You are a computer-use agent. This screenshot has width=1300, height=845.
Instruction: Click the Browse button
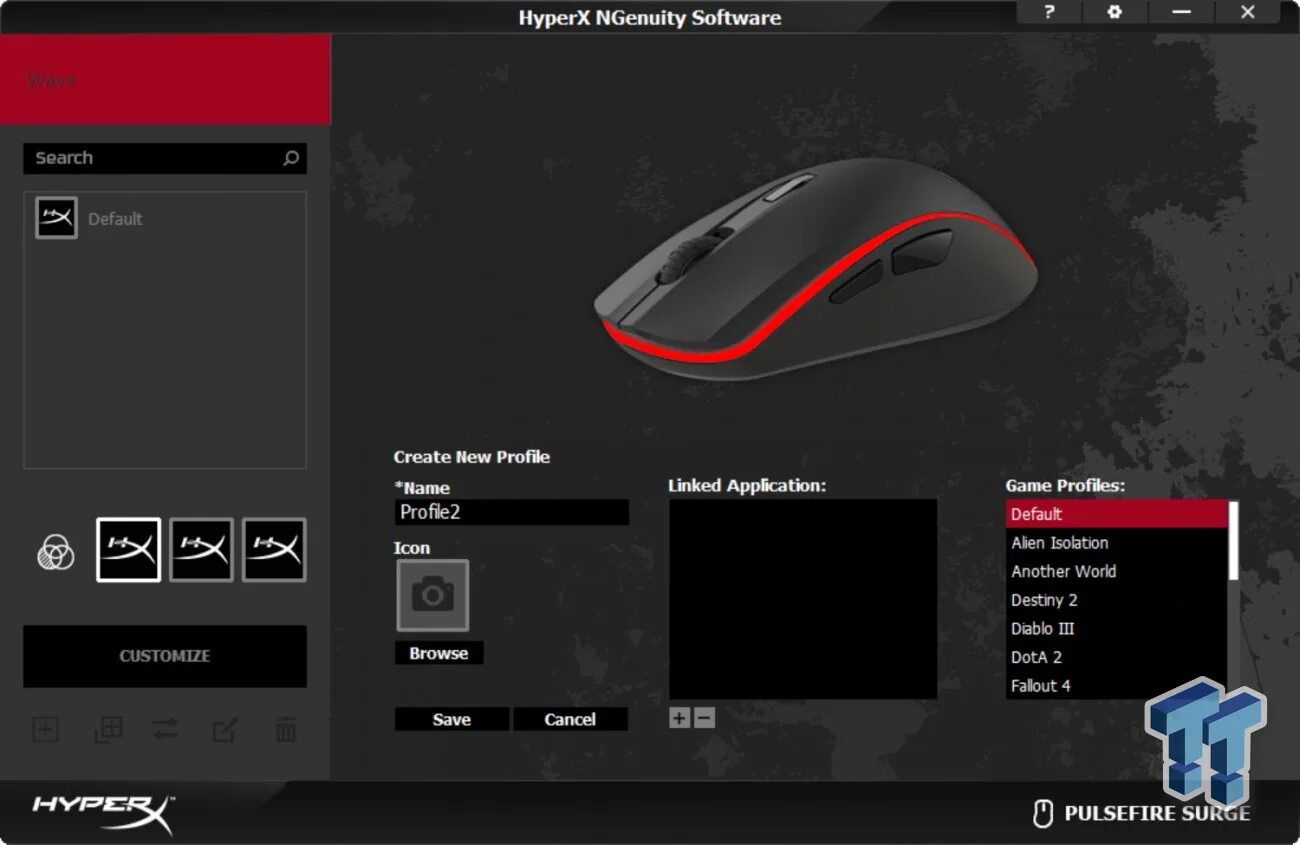click(x=439, y=653)
